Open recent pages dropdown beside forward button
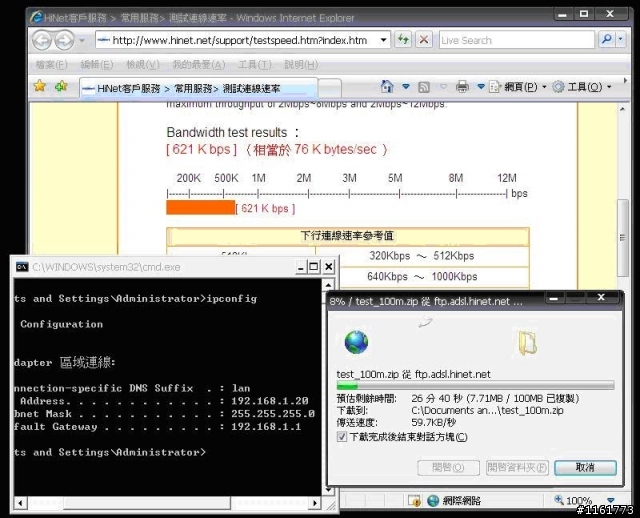The image size is (640, 518). coord(82,40)
